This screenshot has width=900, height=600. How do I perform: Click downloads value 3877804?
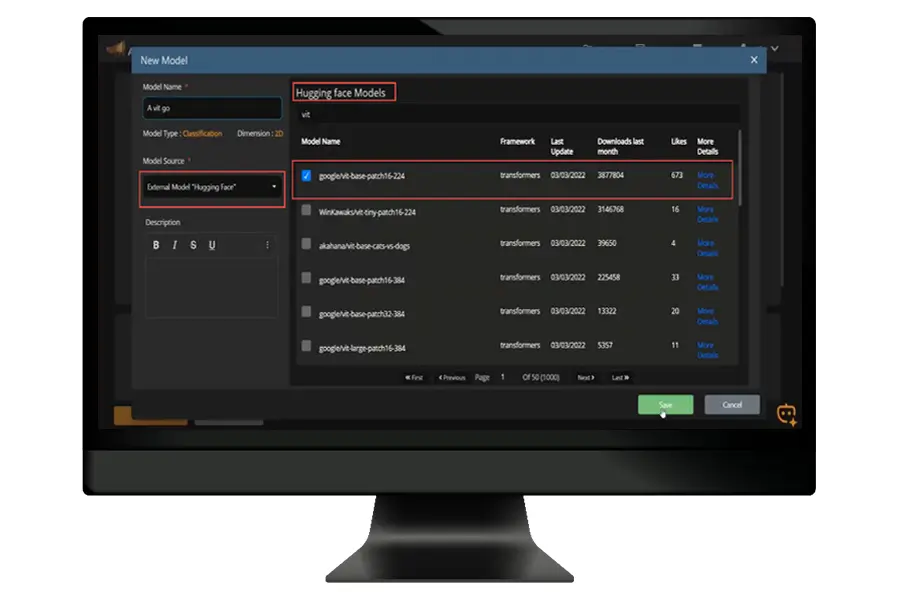coord(610,175)
